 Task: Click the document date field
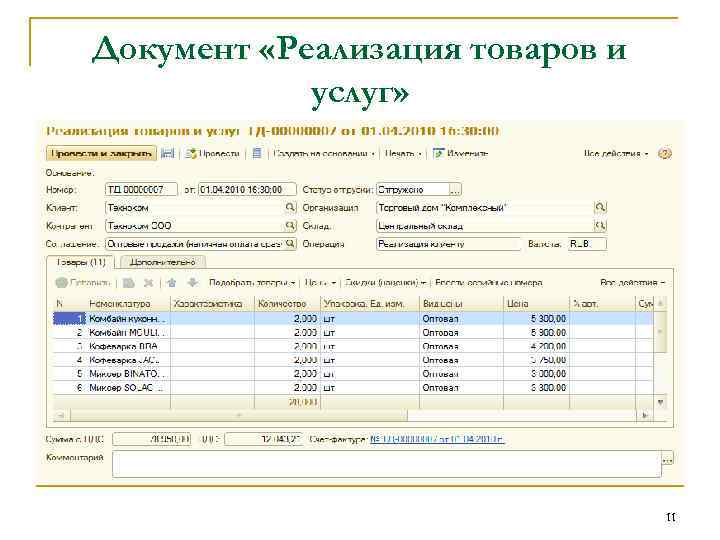[x=247, y=190]
